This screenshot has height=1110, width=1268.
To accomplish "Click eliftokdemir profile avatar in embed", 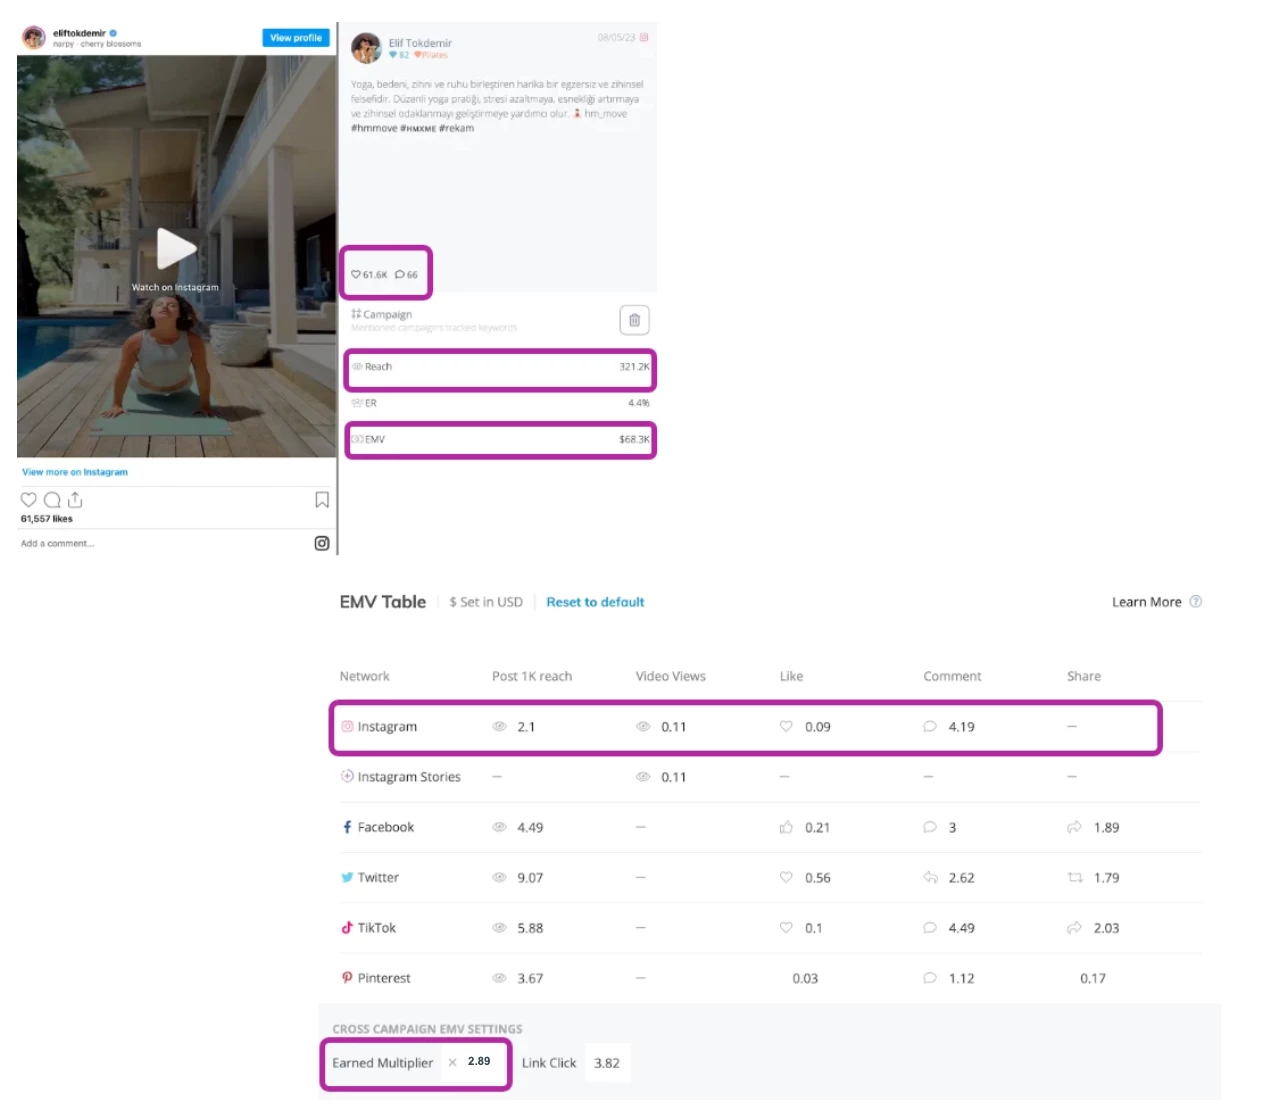I will pos(34,38).
